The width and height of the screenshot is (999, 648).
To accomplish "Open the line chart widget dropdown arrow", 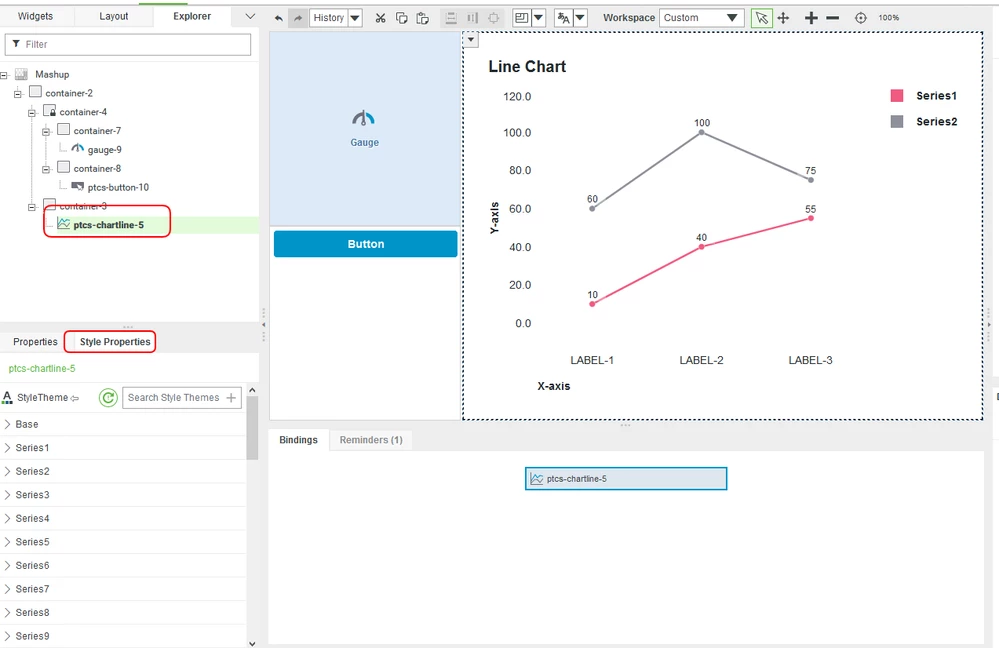I will pos(470,40).
